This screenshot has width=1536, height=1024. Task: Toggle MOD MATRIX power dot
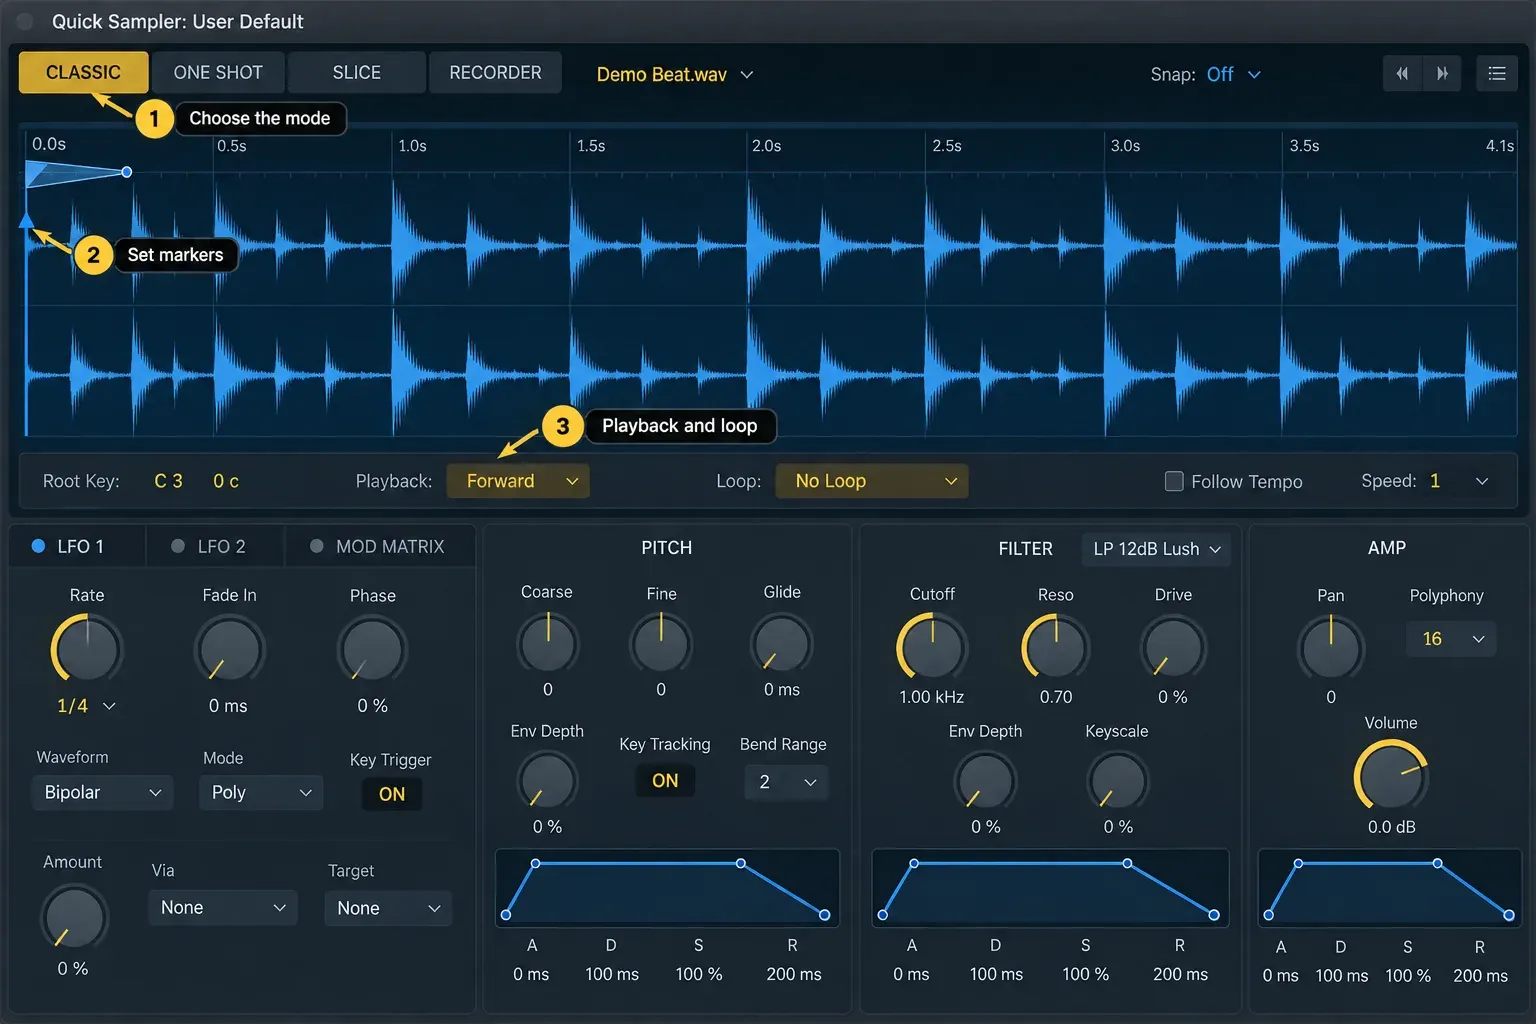(317, 546)
